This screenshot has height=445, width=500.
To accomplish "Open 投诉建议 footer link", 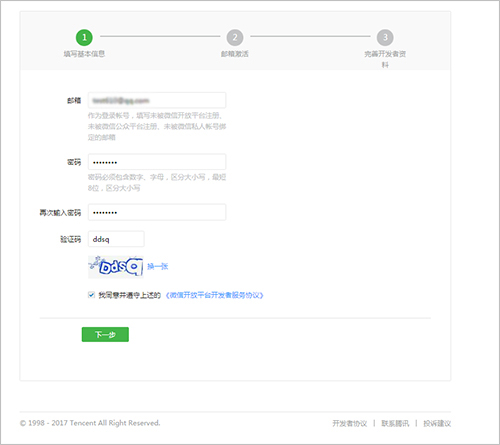I will pyautogui.click(x=437, y=423).
